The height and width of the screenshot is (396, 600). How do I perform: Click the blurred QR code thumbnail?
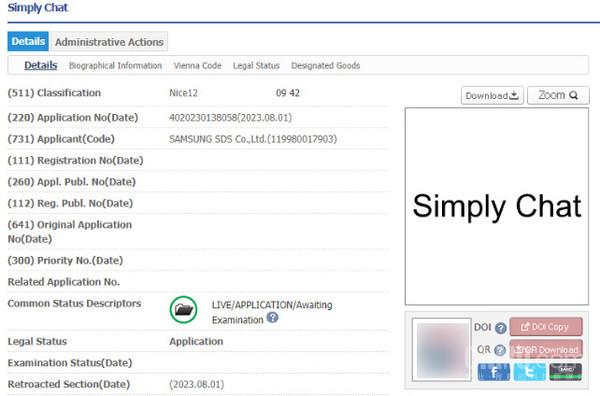coord(442,350)
